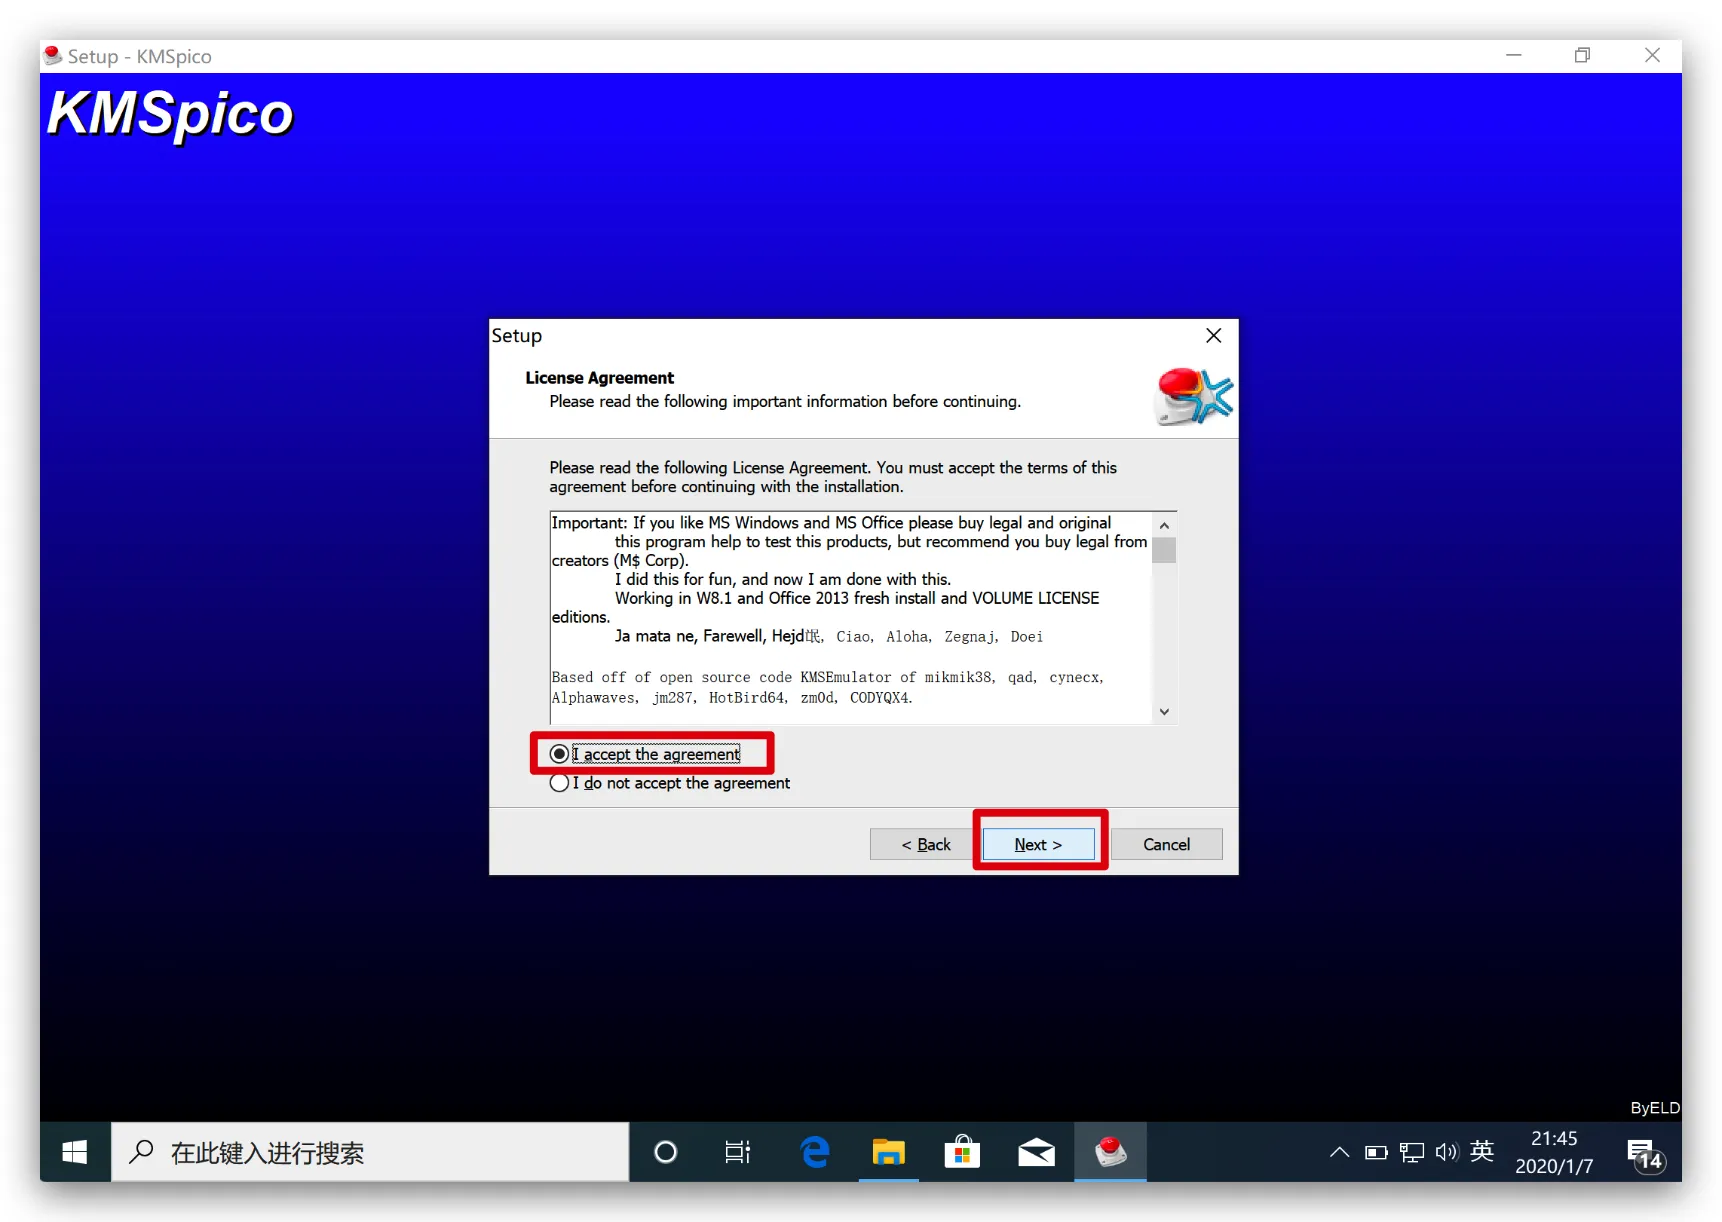Screen dimensions: 1722x1222
Task: Close the Setup dialog with X
Action: (1213, 336)
